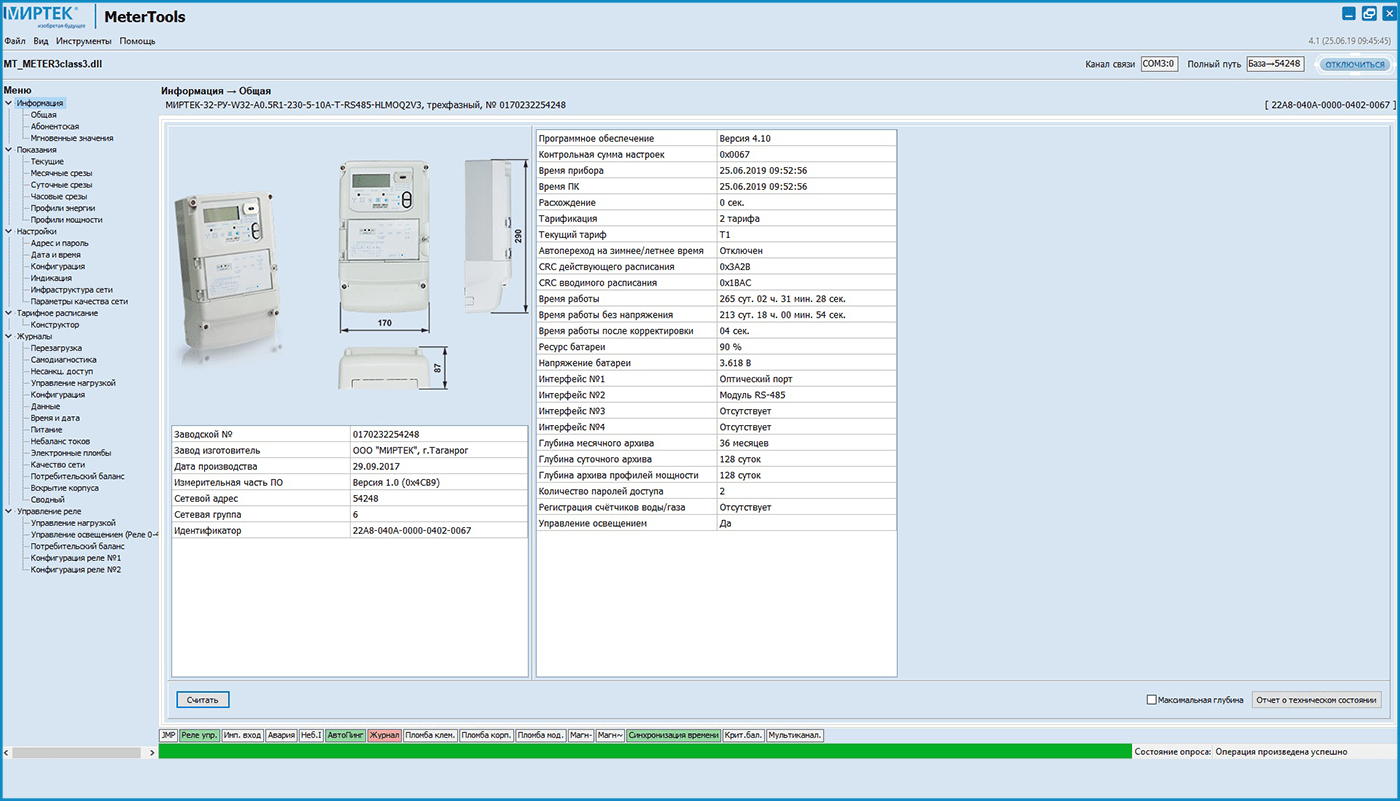Click the Авария status indicator
Screen dimensions: 1400x801
click(281, 735)
